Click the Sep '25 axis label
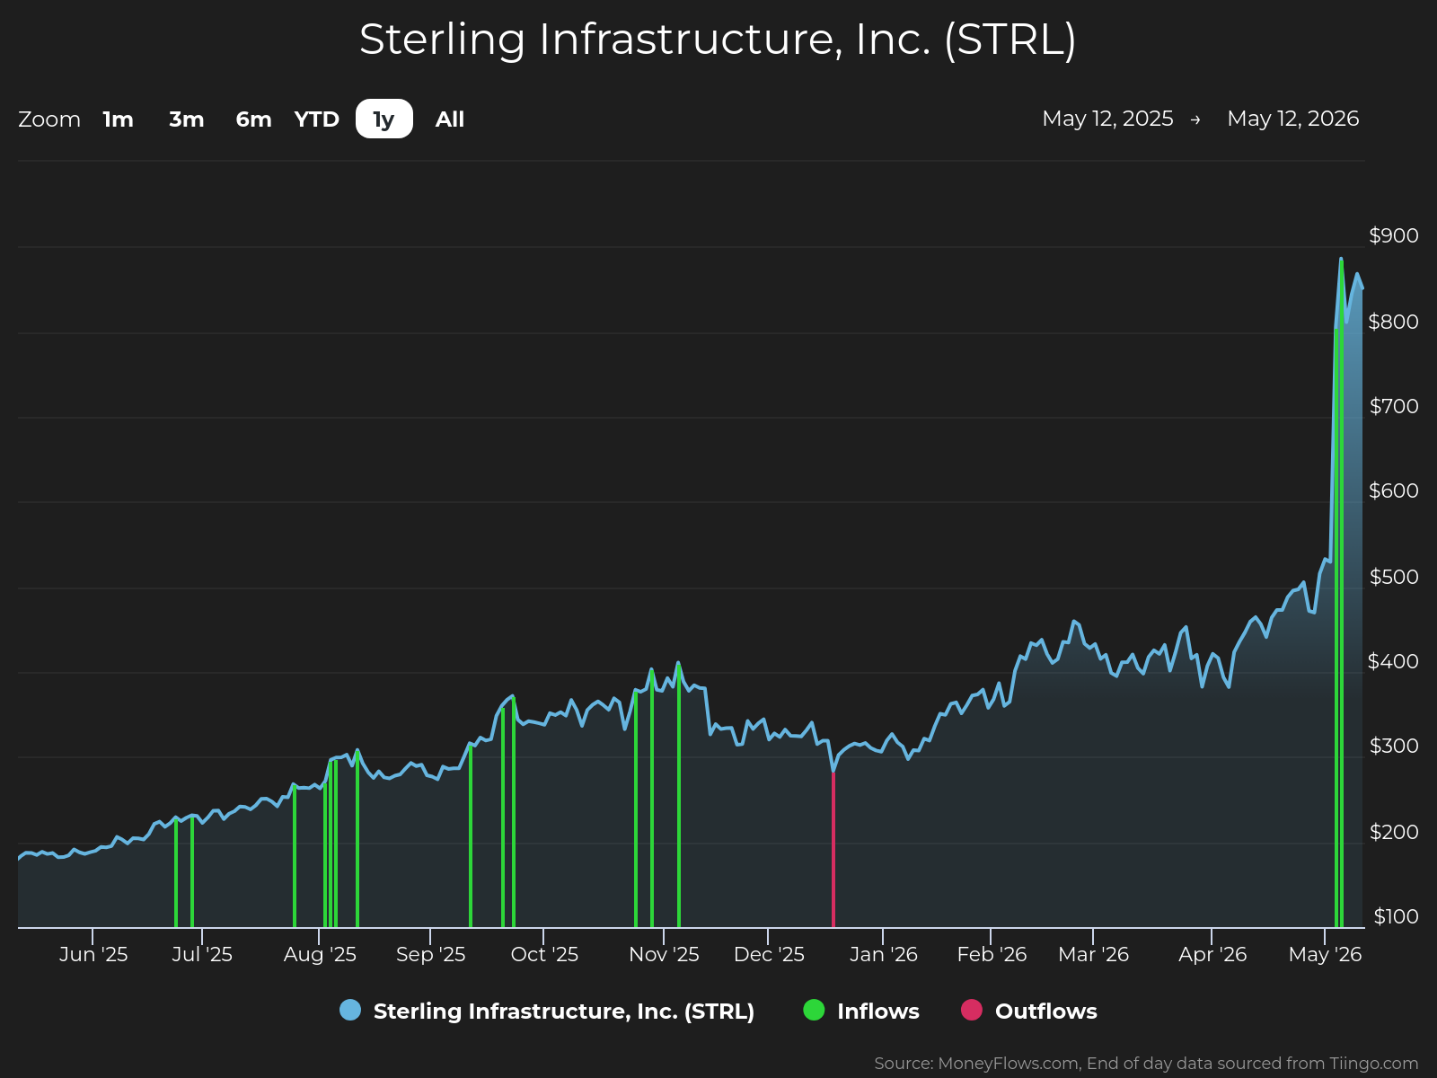The width and height of the screenshot is (1437, 1078). pos(431,954)
